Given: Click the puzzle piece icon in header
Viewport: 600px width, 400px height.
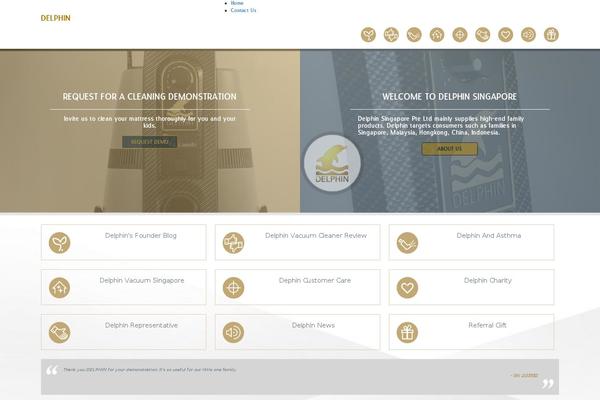Looking at the screenshot, I should point(391,35).
